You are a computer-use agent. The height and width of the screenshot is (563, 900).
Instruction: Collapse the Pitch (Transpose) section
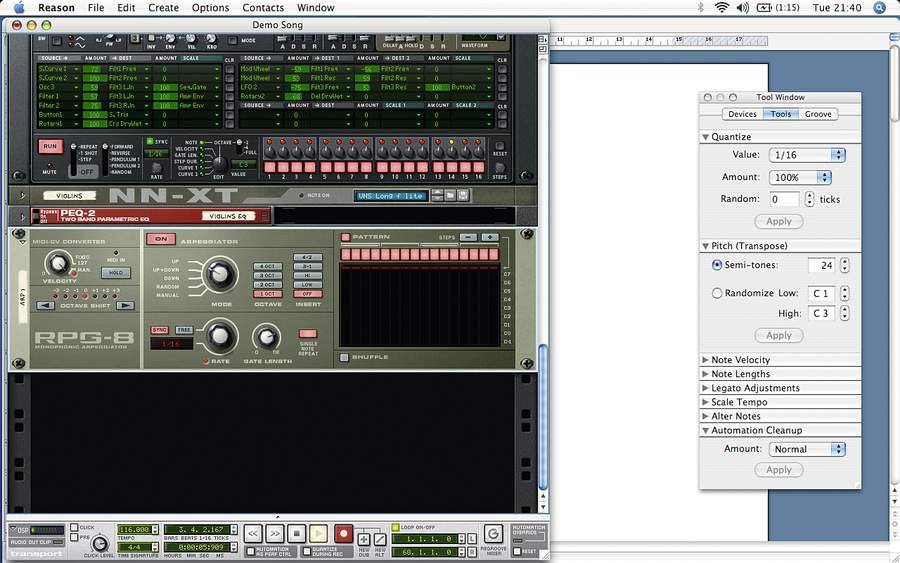tap(705, 246)
